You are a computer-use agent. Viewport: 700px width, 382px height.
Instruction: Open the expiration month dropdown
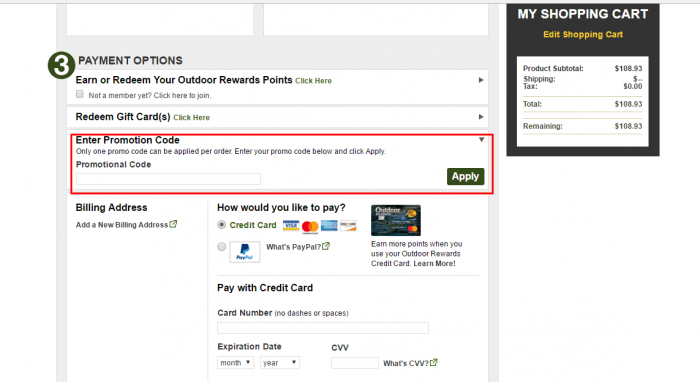tap(236, 363)
